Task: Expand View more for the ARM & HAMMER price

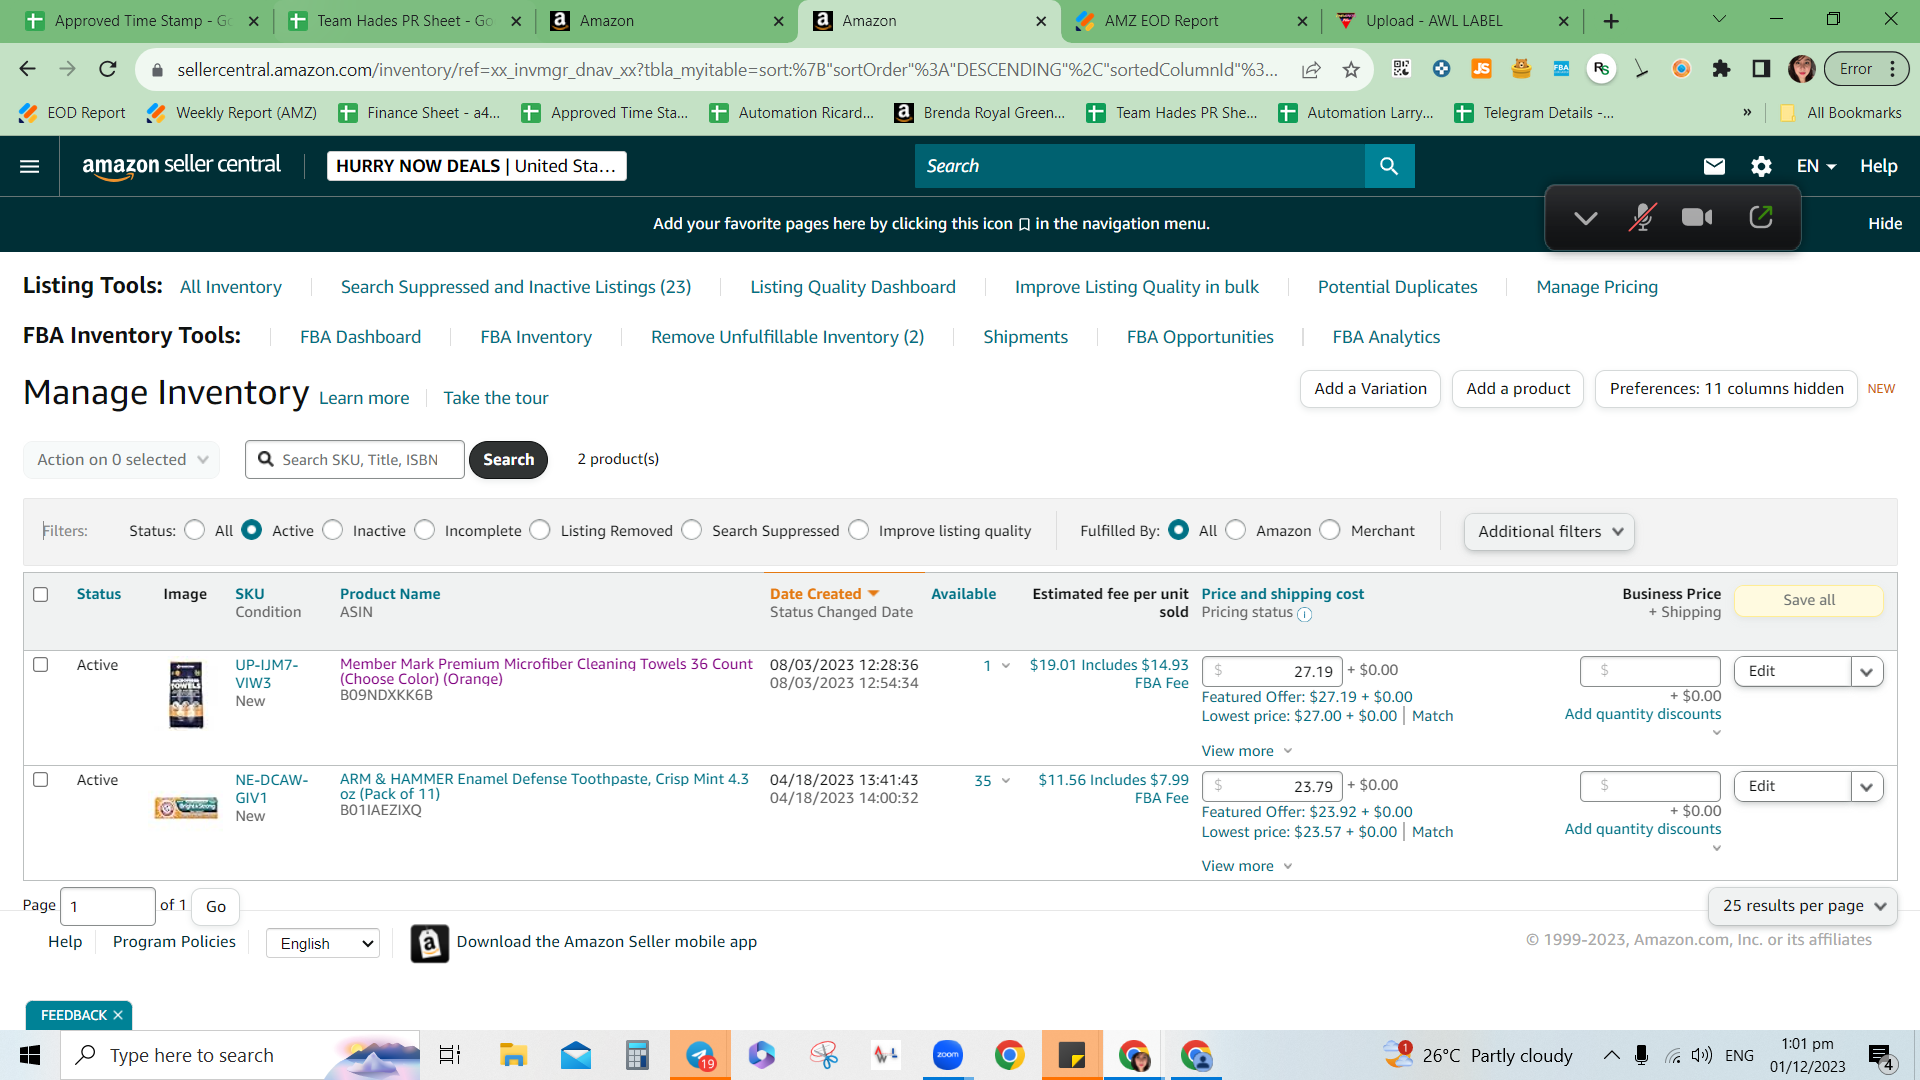Action: coord(1247,866)
